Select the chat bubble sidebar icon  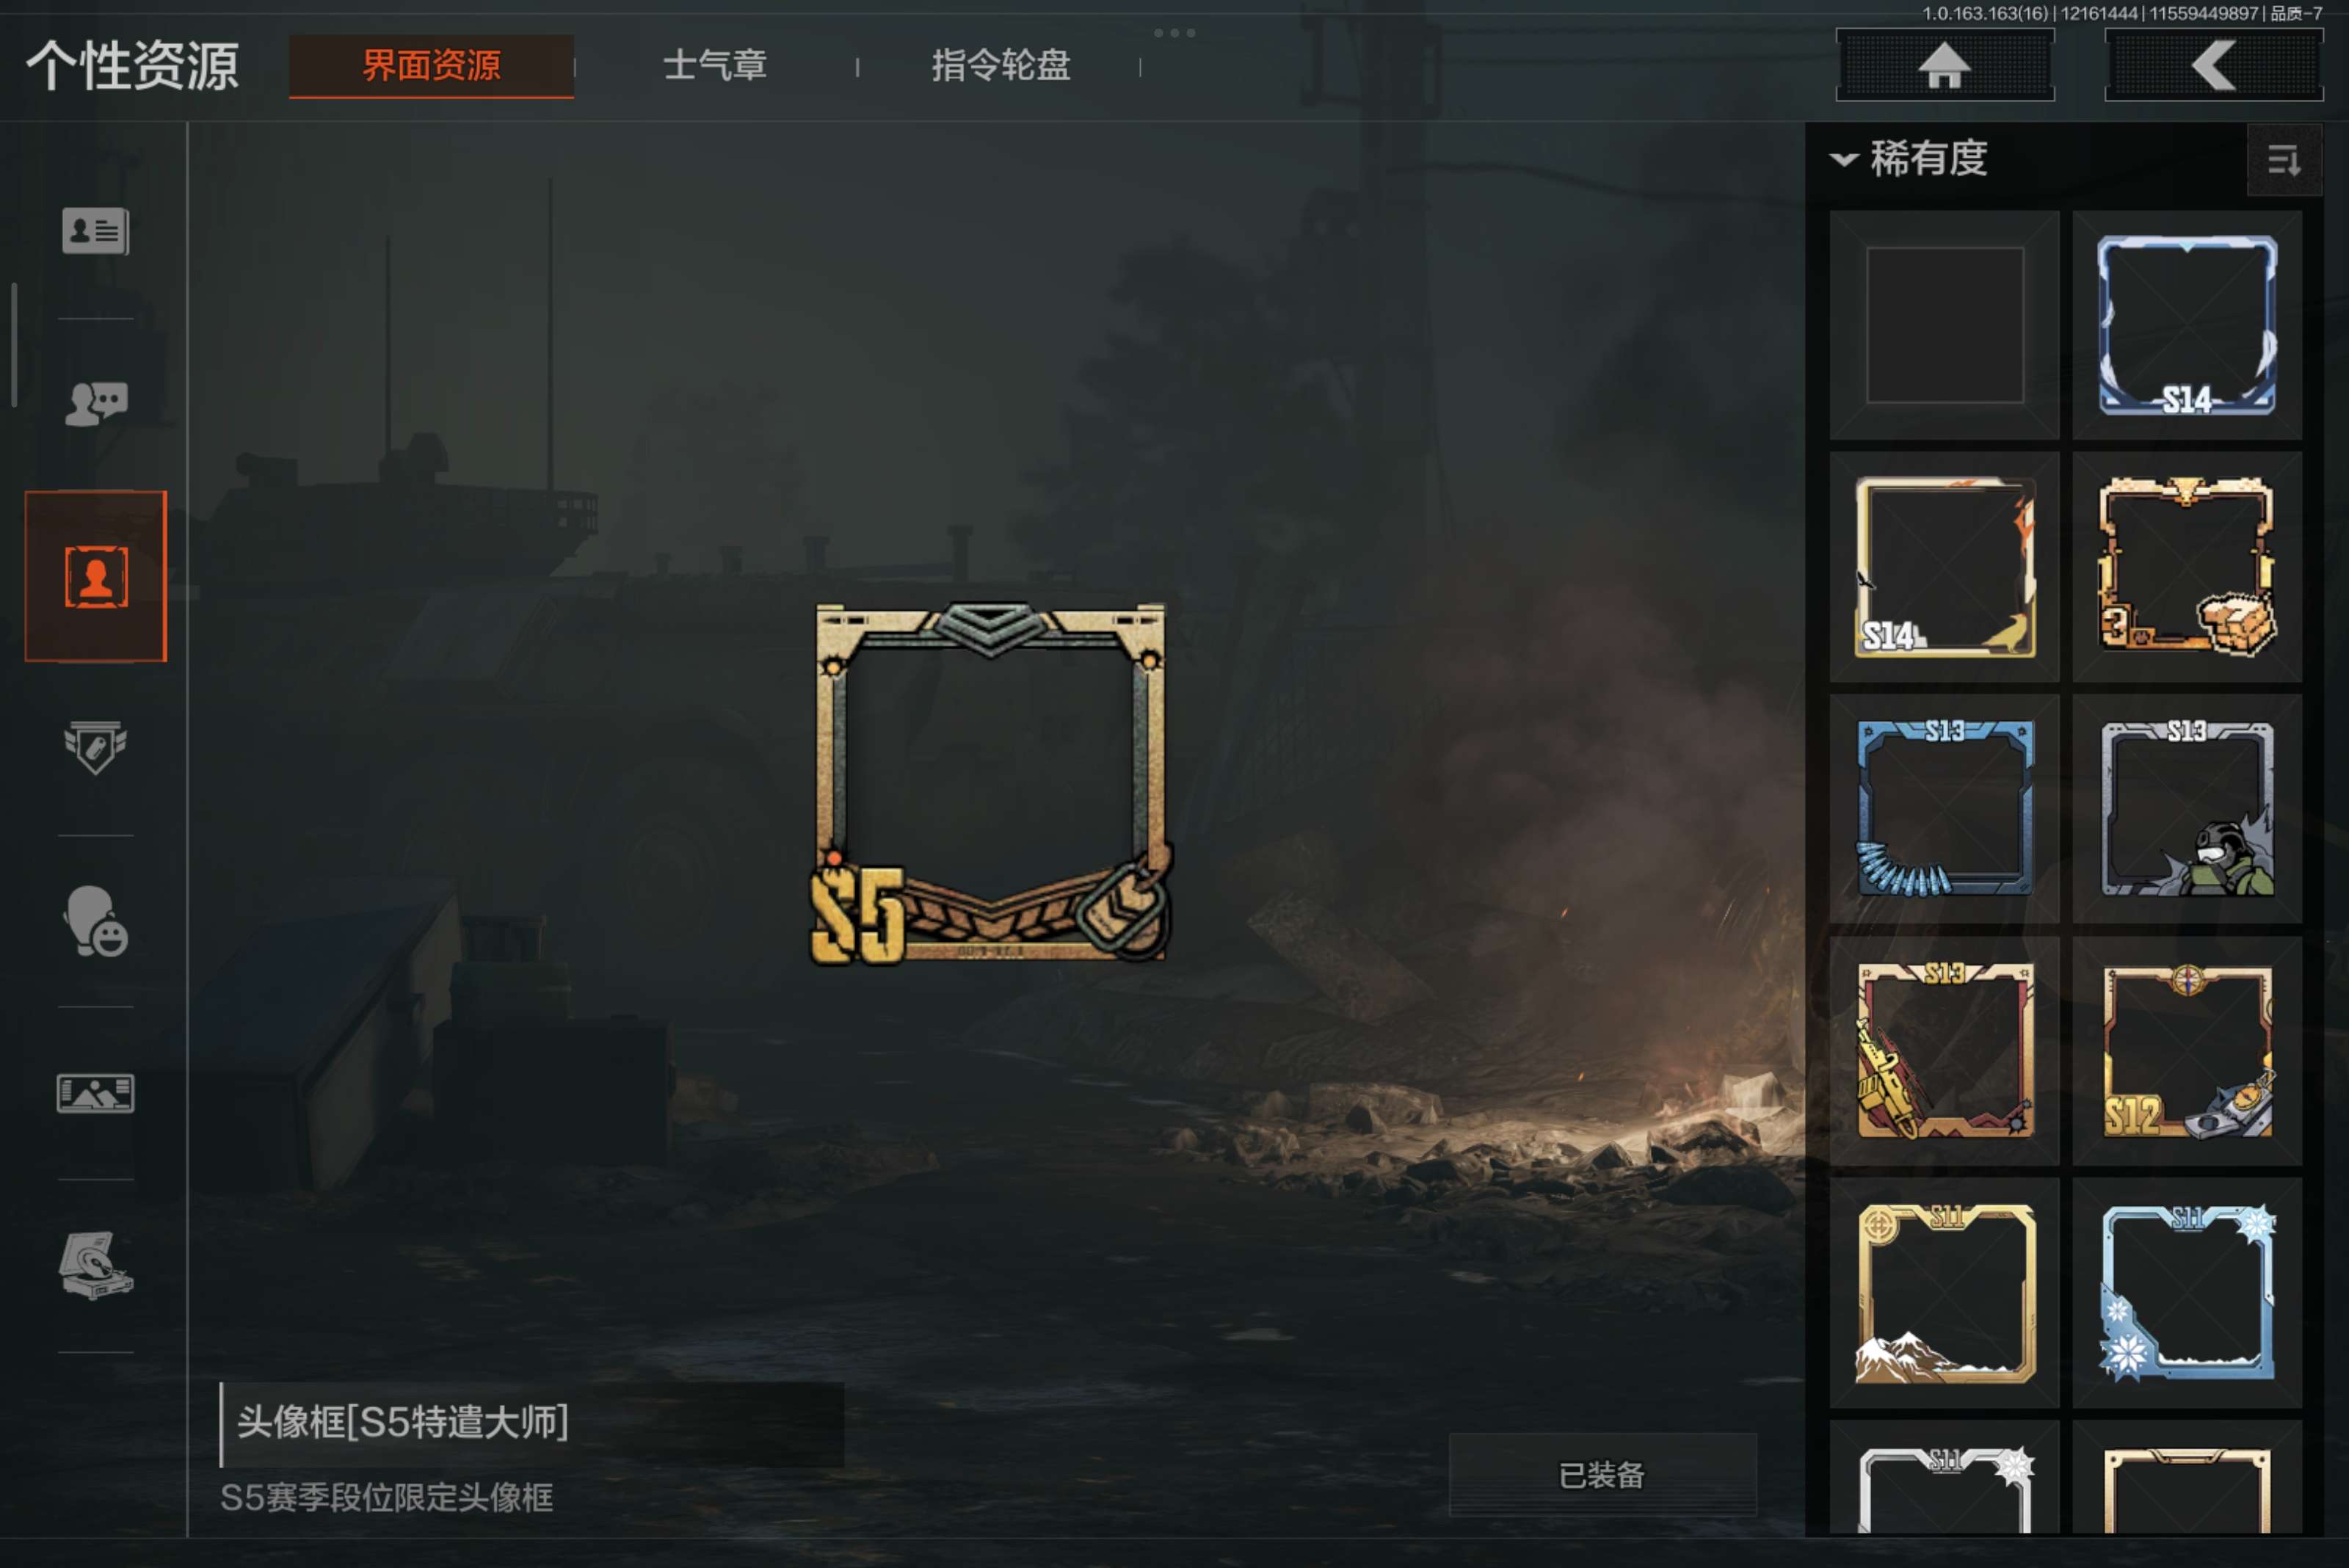(95, 403)
